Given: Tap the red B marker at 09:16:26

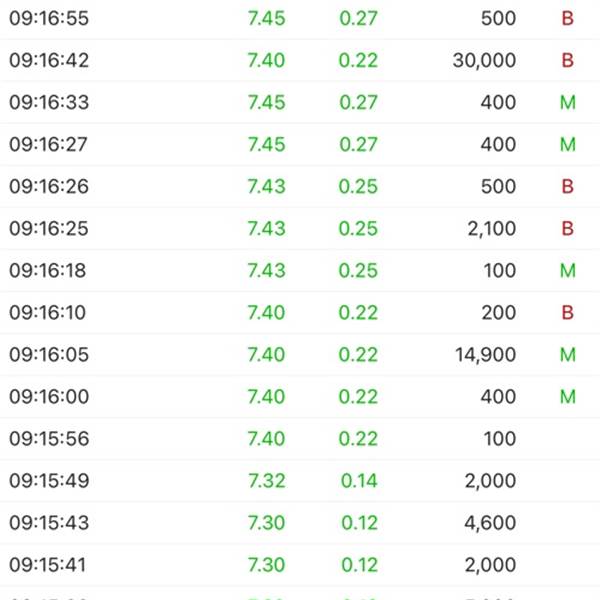Looking at the screenshot, I should point(567,186).
